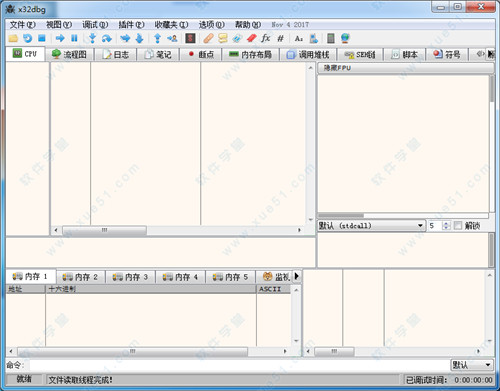Image resolution: width=500 pixels, height=391 pixels.
Task: Open the 默认 dropdown beside the command line
Action: (471, 365)
